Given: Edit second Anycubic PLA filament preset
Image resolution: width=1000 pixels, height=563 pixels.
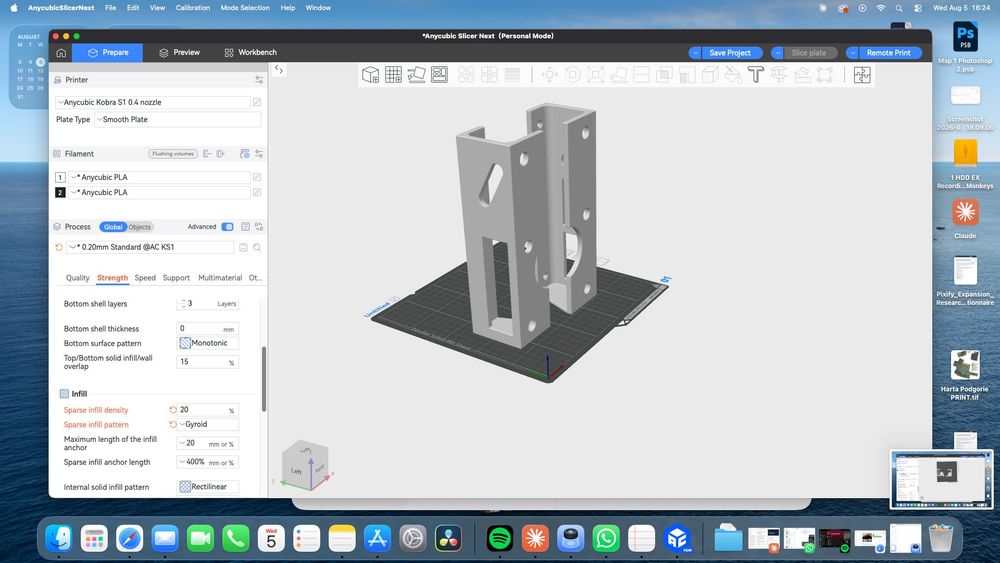Looking at the screenshot, I should click(x=257, y=193).
